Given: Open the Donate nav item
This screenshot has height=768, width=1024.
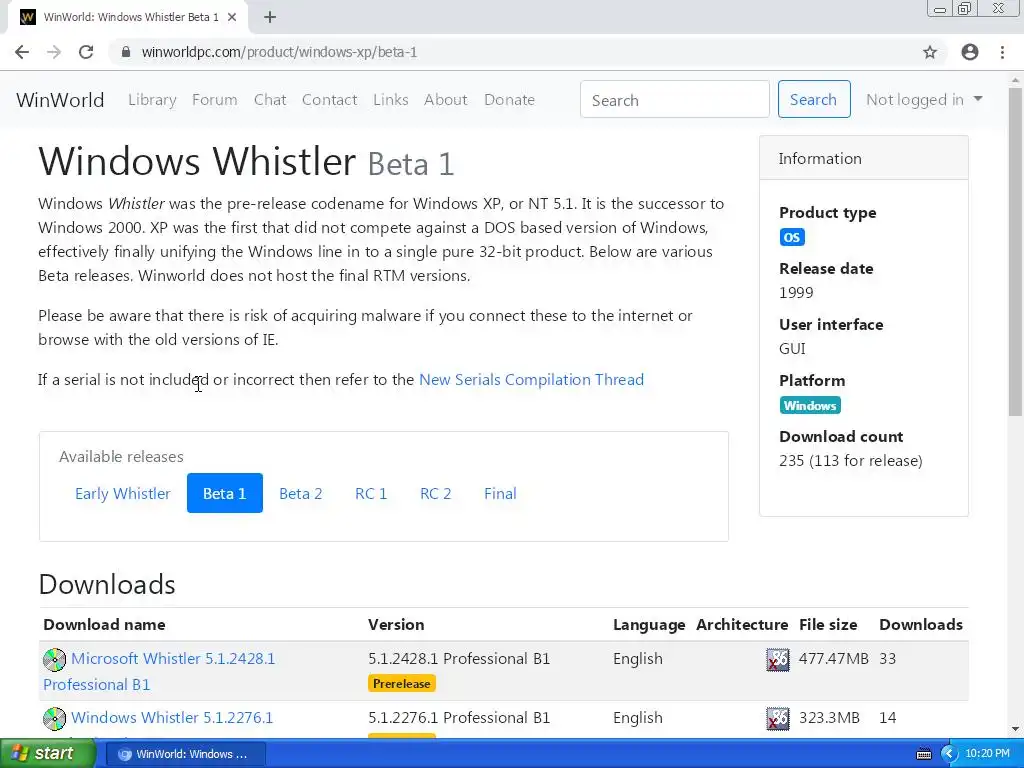Looking at the screenshot, I should click(509, 100).
